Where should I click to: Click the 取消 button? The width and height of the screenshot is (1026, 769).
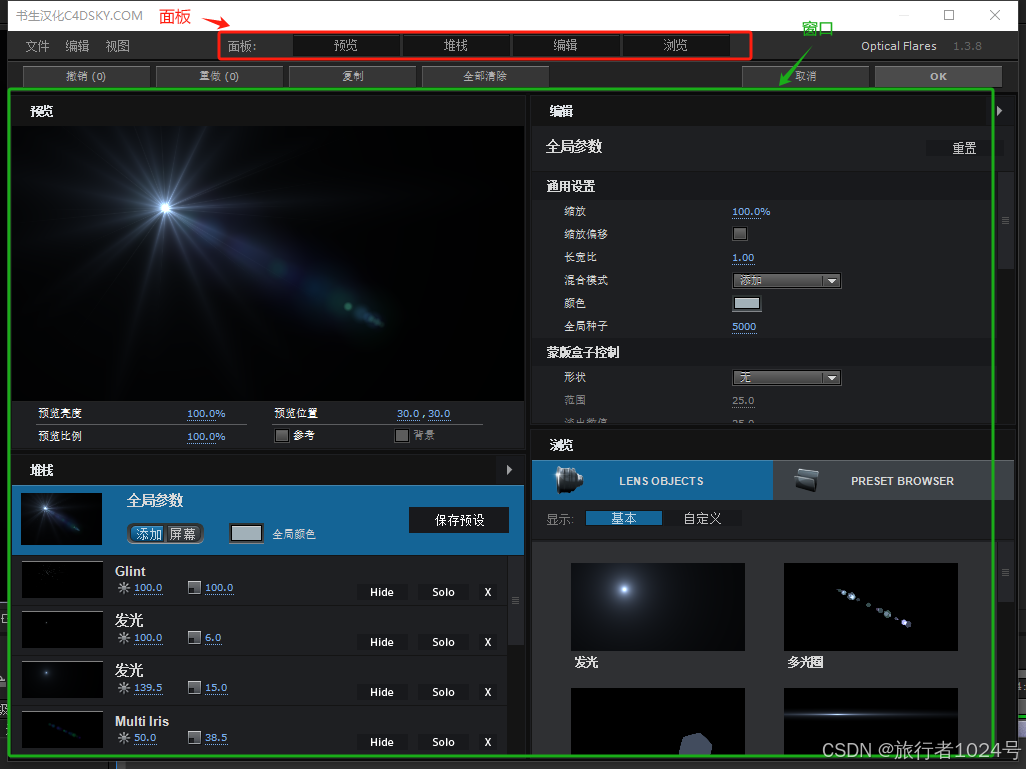click(805, 76)
